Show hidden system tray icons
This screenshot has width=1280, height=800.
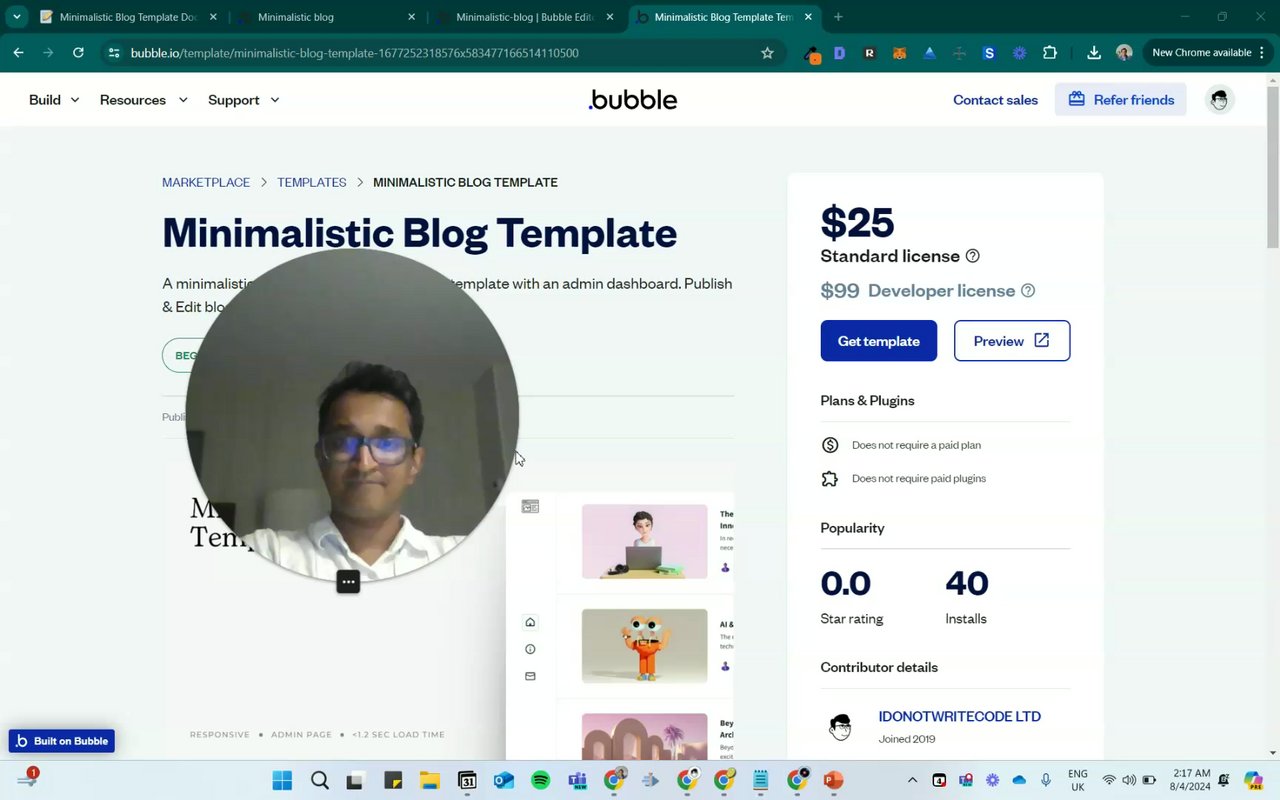pyautogui.click(x=912, y=780)
